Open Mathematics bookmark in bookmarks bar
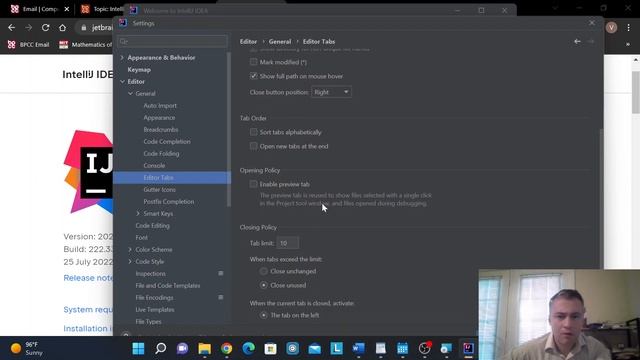640x360 pixels. (x=86, y=44)
